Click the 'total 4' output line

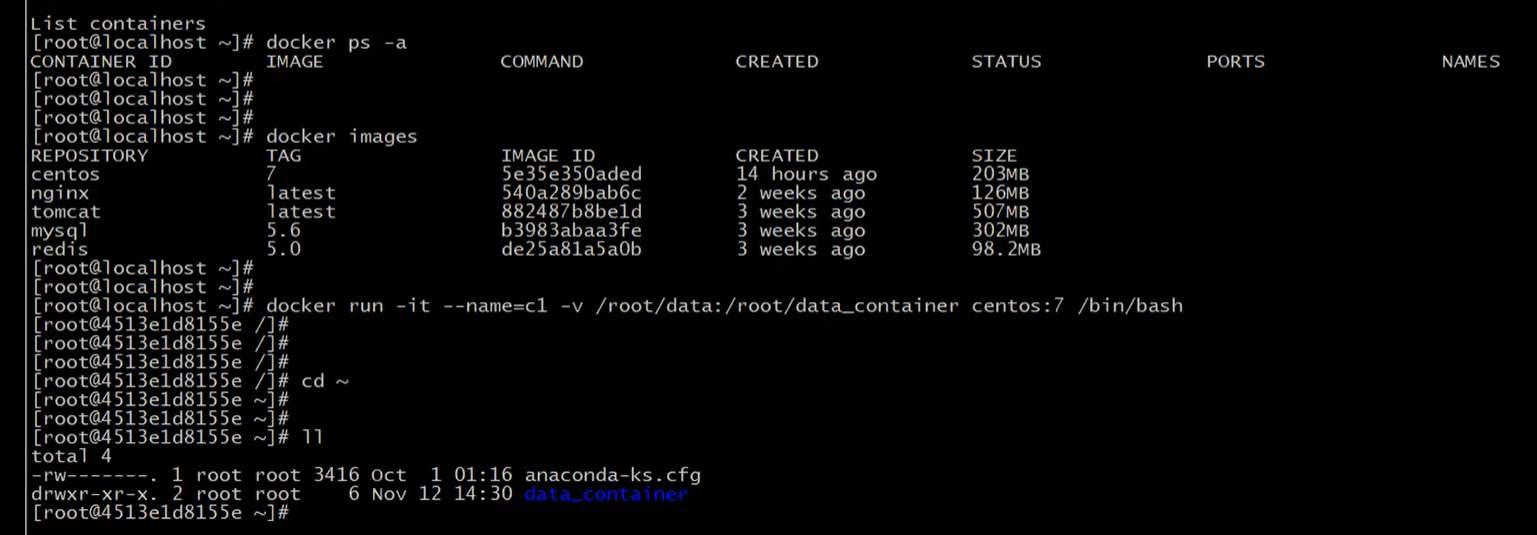[x=71, y=456]
